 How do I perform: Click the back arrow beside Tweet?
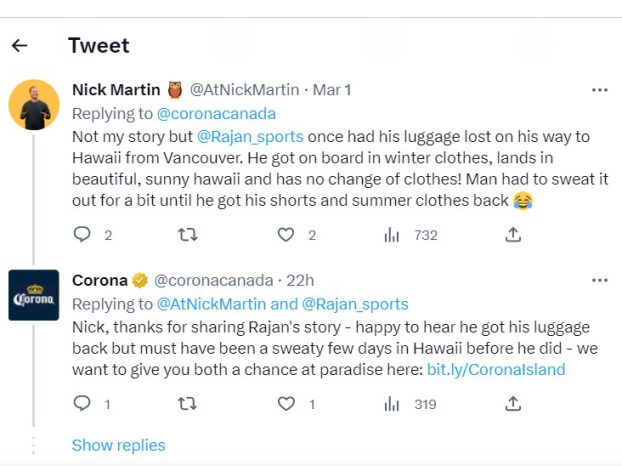19,45
